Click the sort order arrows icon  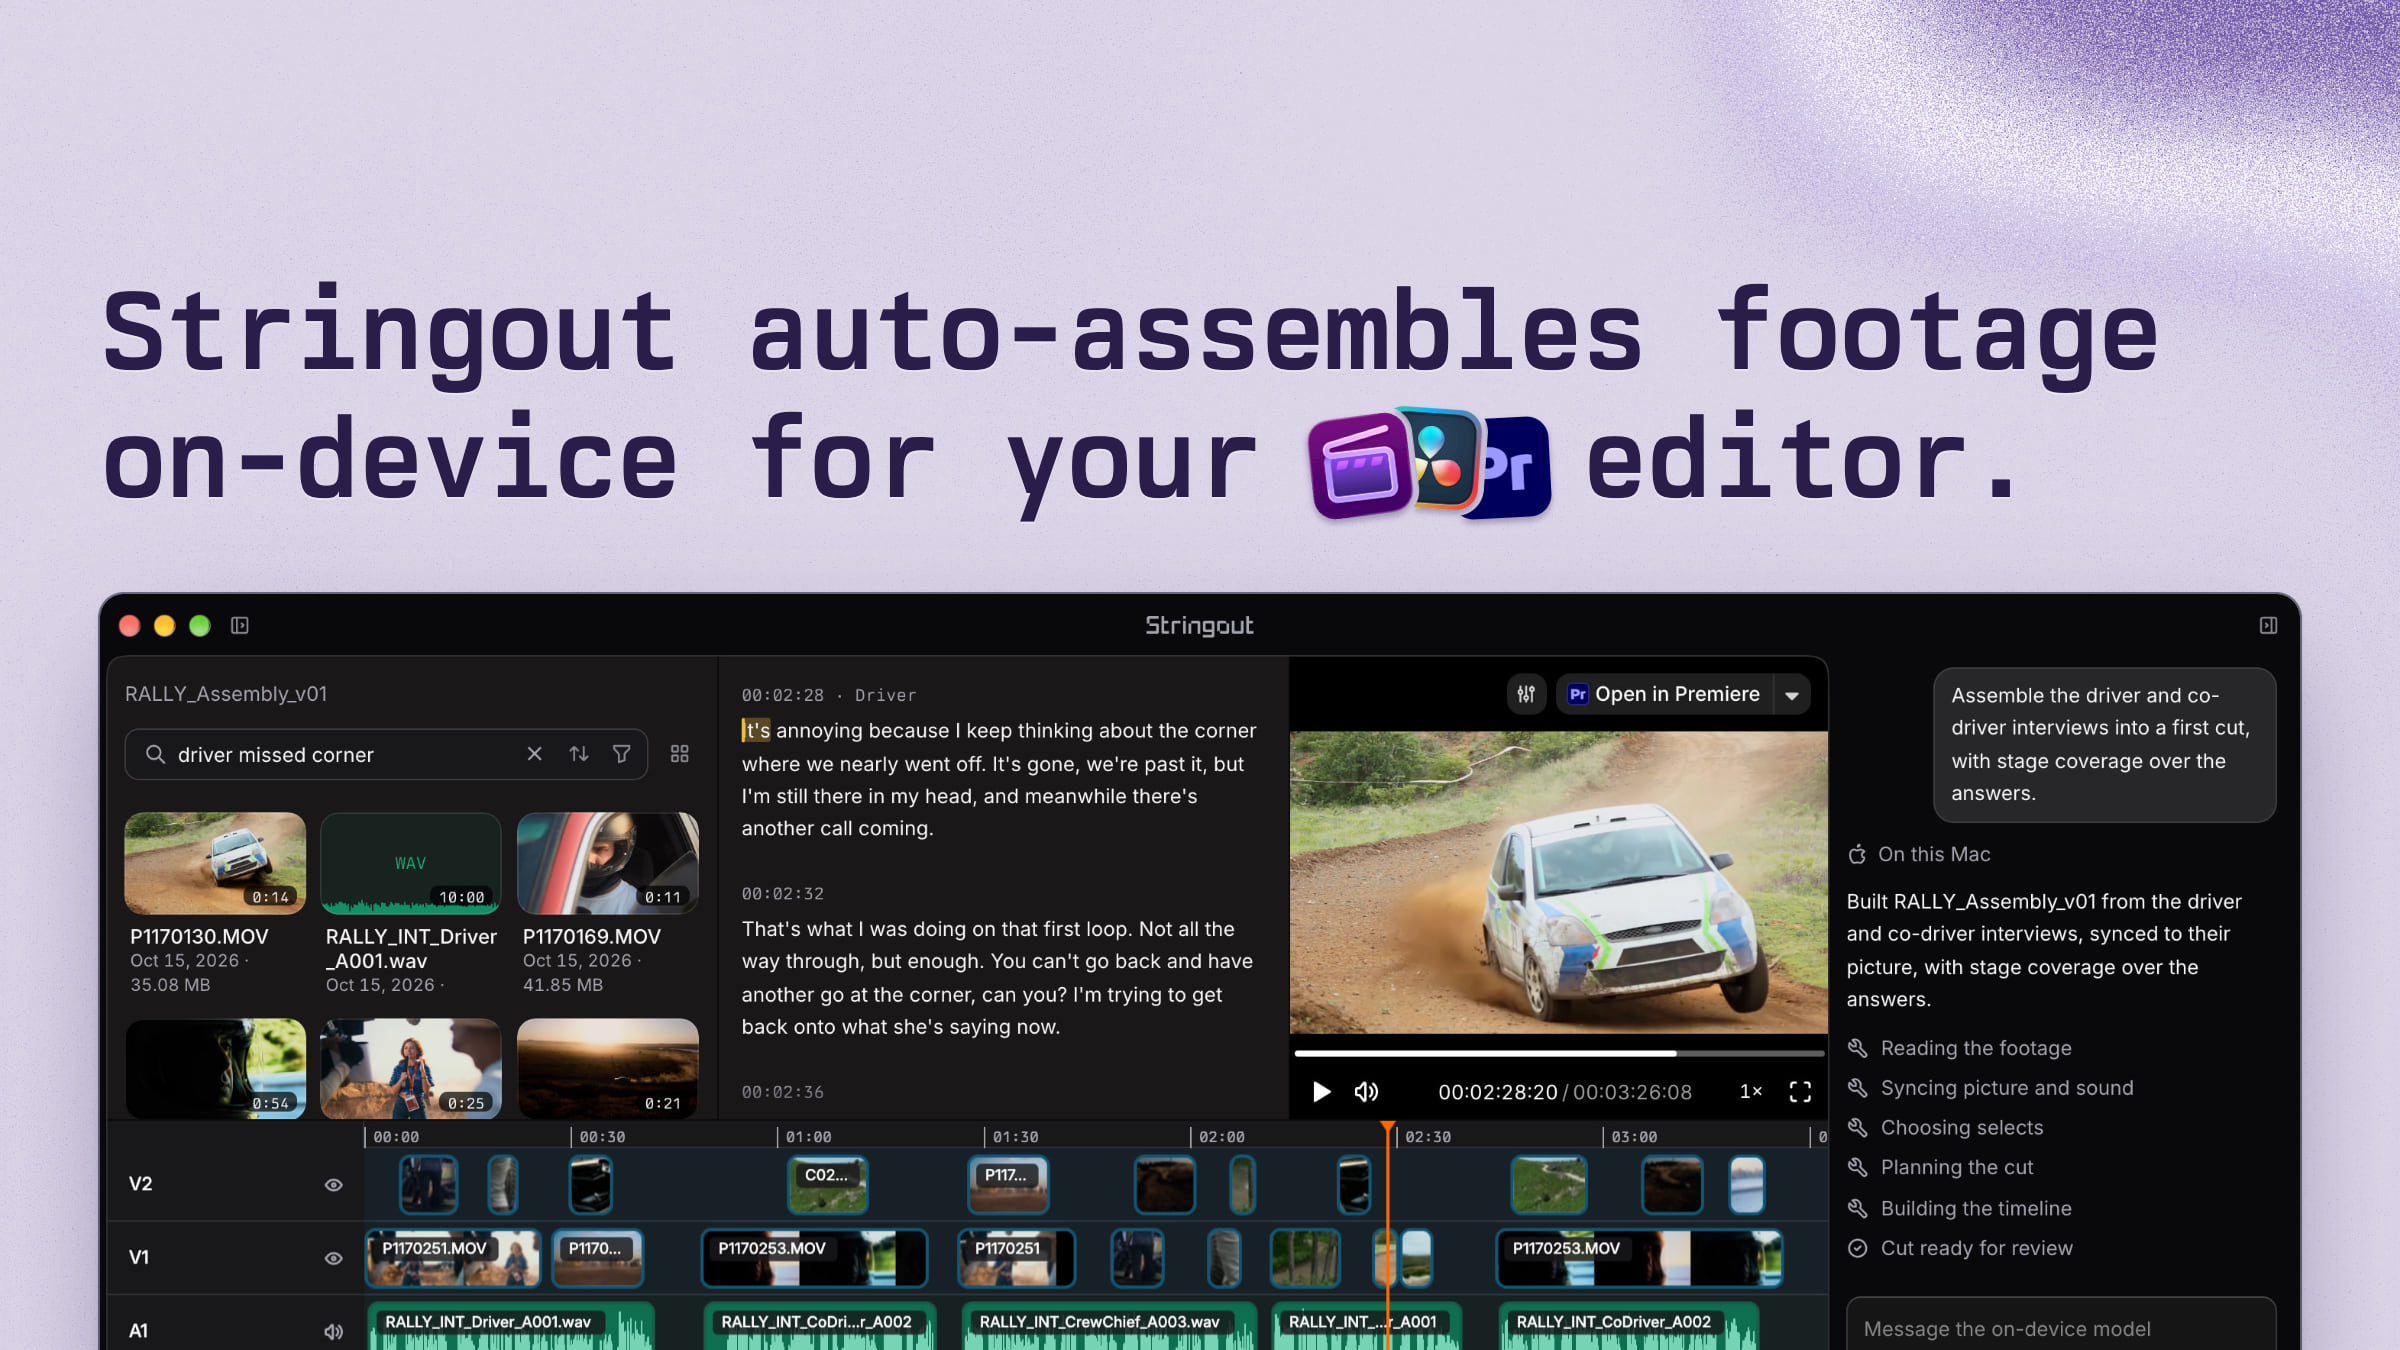tap(579, 754)
